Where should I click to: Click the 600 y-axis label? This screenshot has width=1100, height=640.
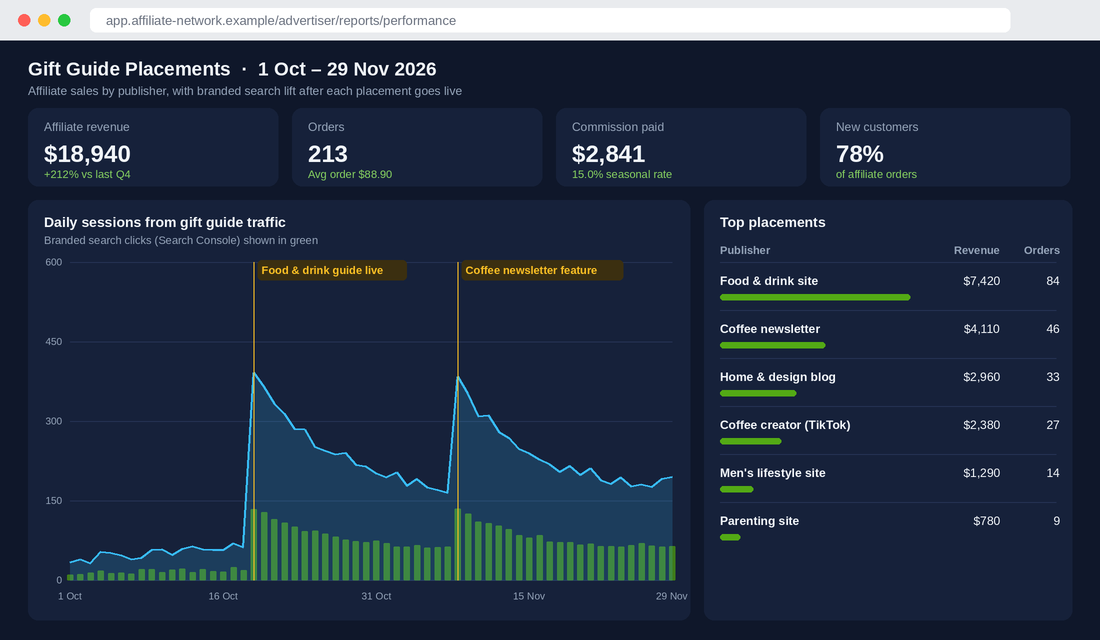(x=53, y=262)
